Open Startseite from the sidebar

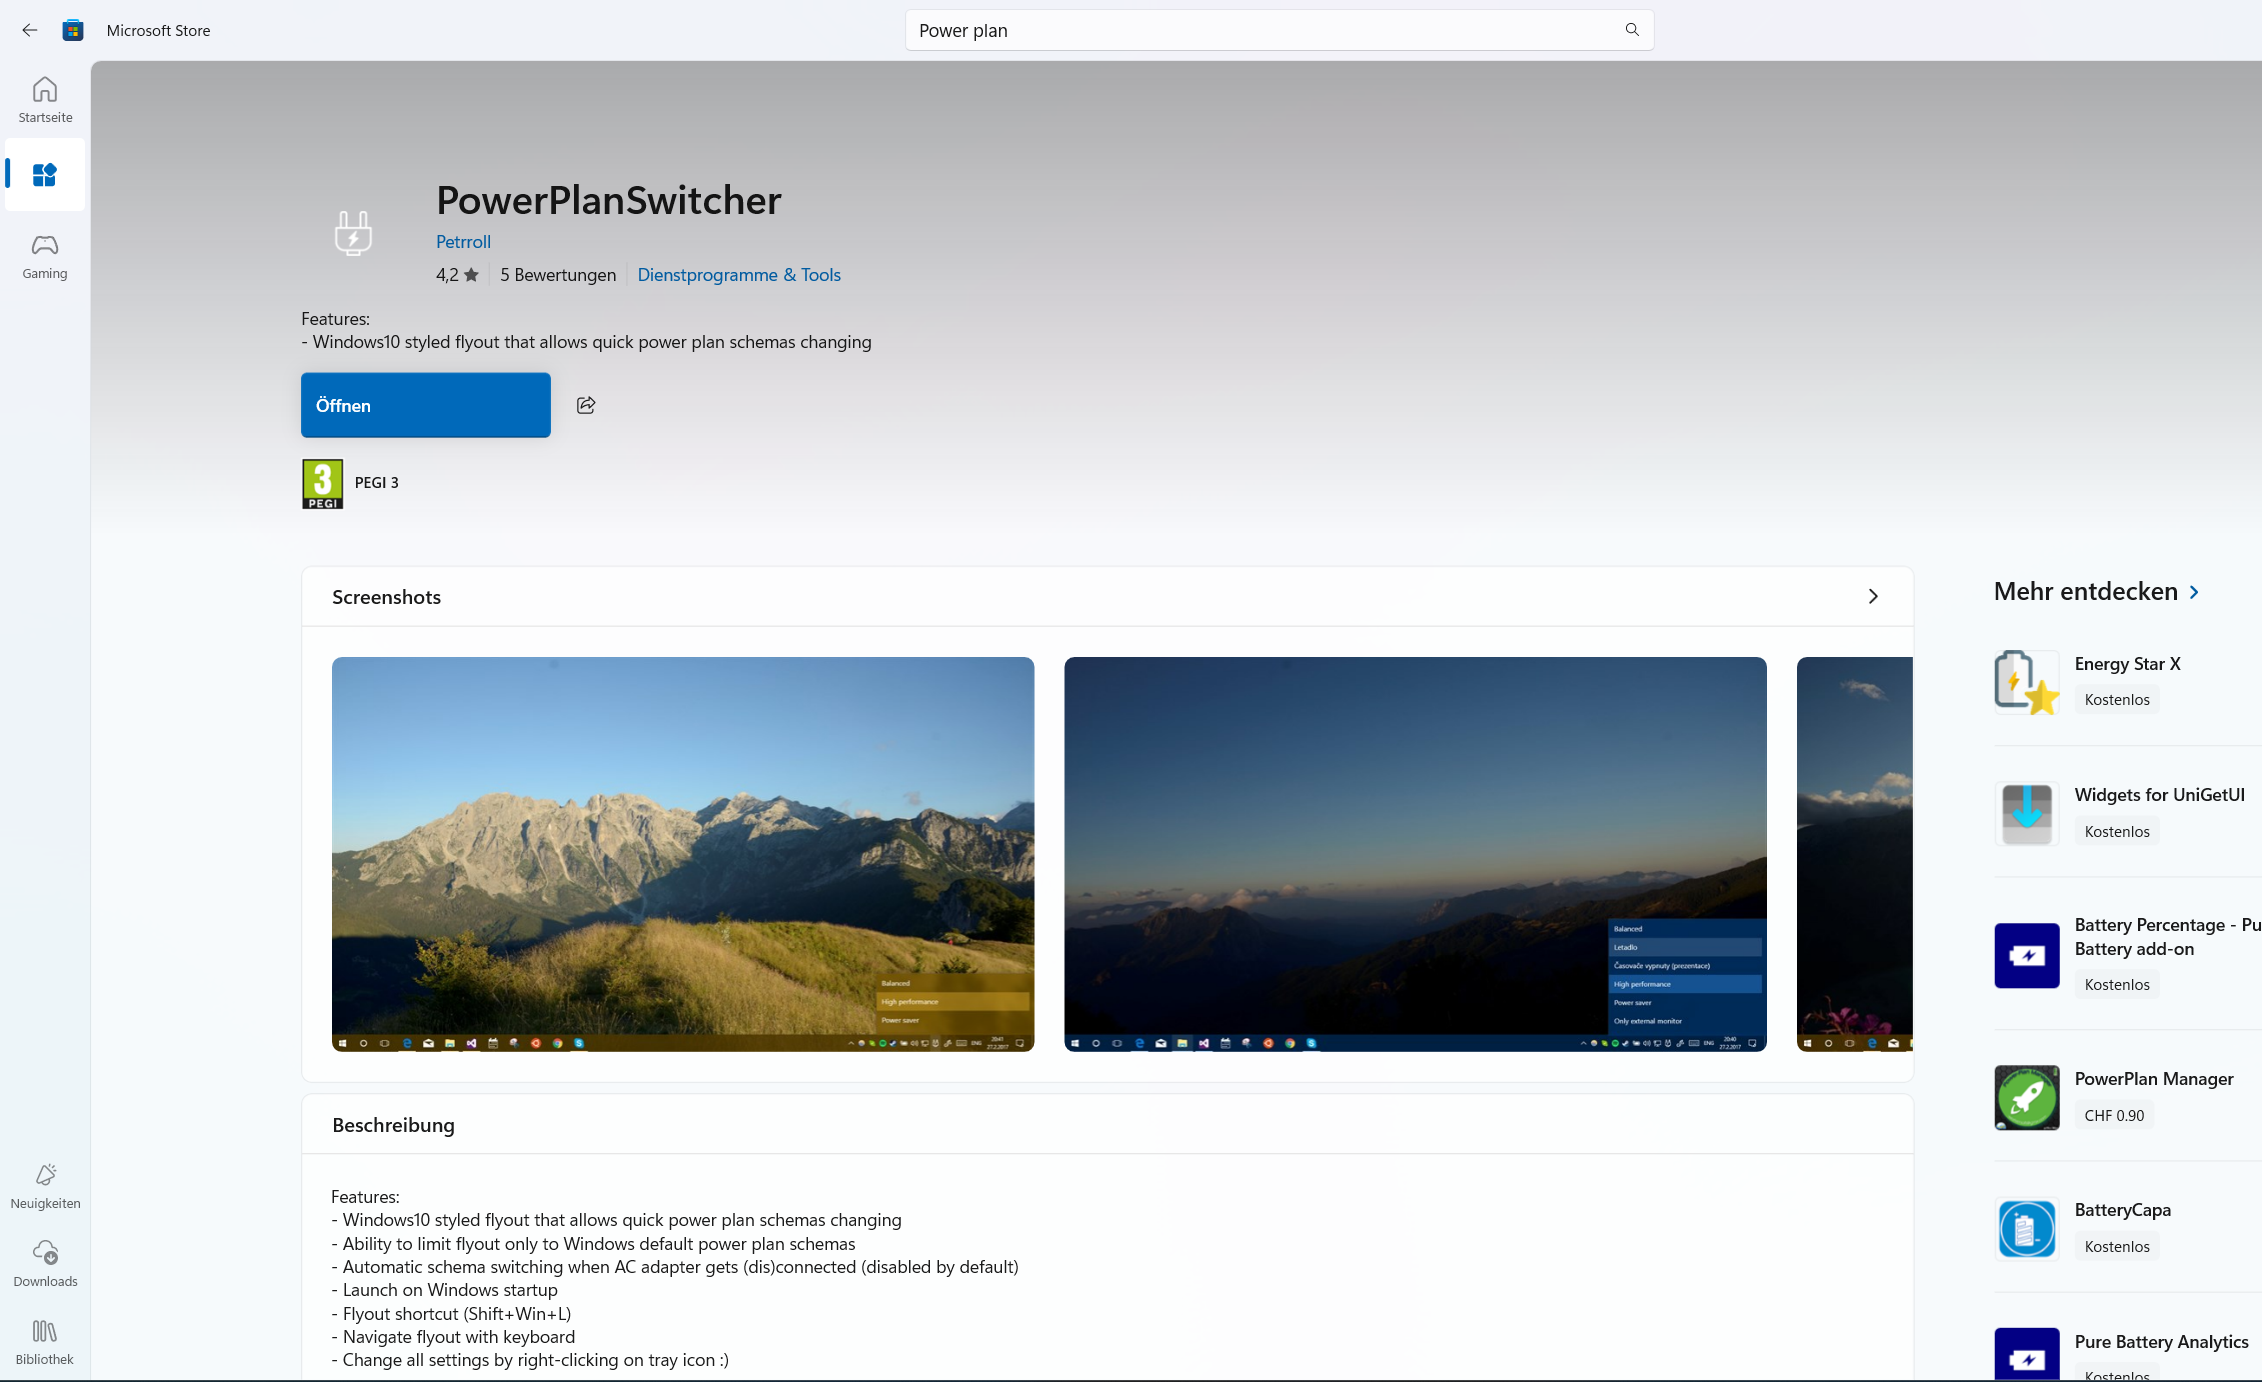45,100
